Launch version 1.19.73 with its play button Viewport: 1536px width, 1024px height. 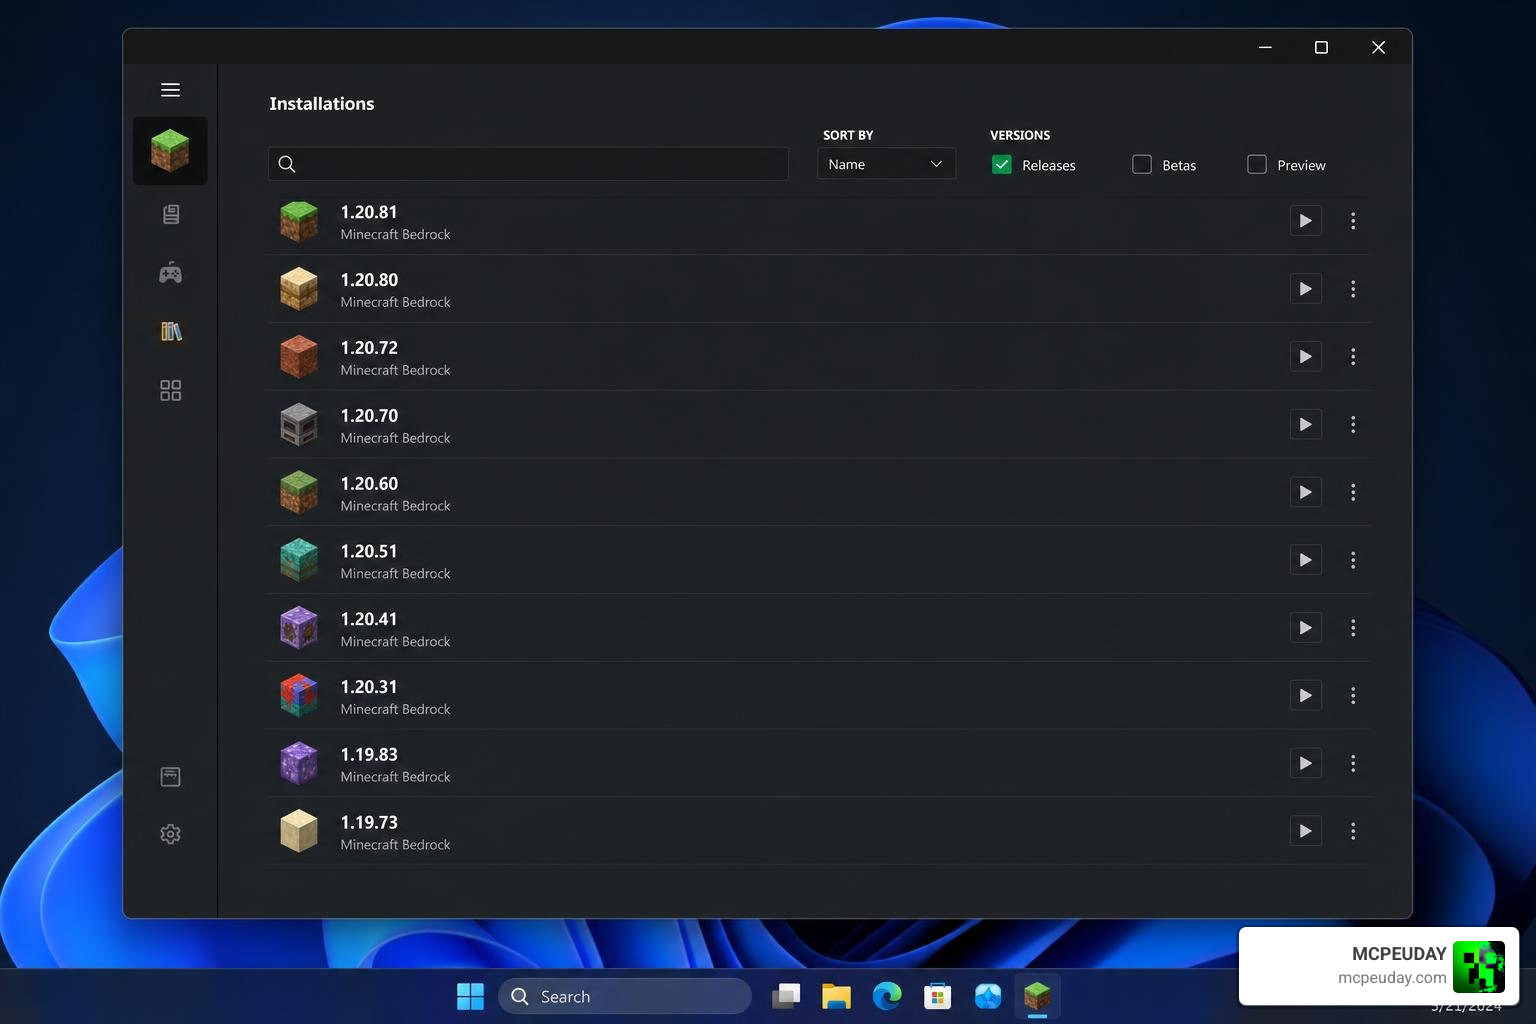click(1306, 831)
